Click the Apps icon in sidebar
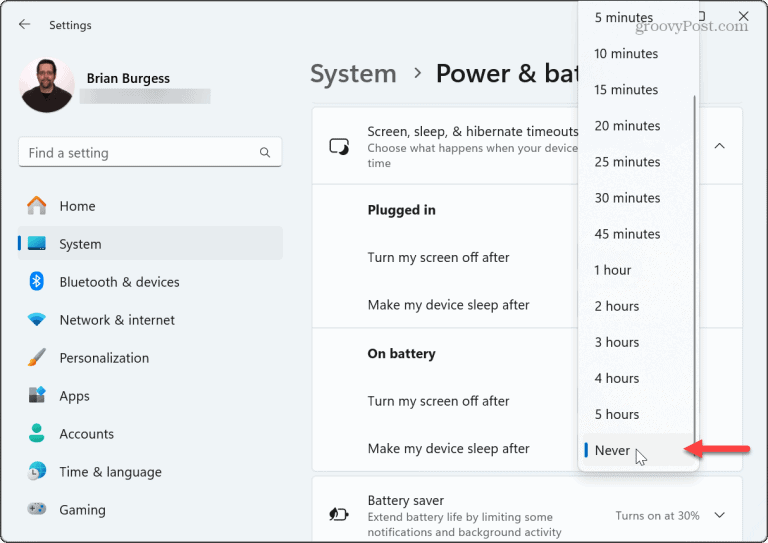Viewport: 768px width, 543px height. [x=37, y=395]
